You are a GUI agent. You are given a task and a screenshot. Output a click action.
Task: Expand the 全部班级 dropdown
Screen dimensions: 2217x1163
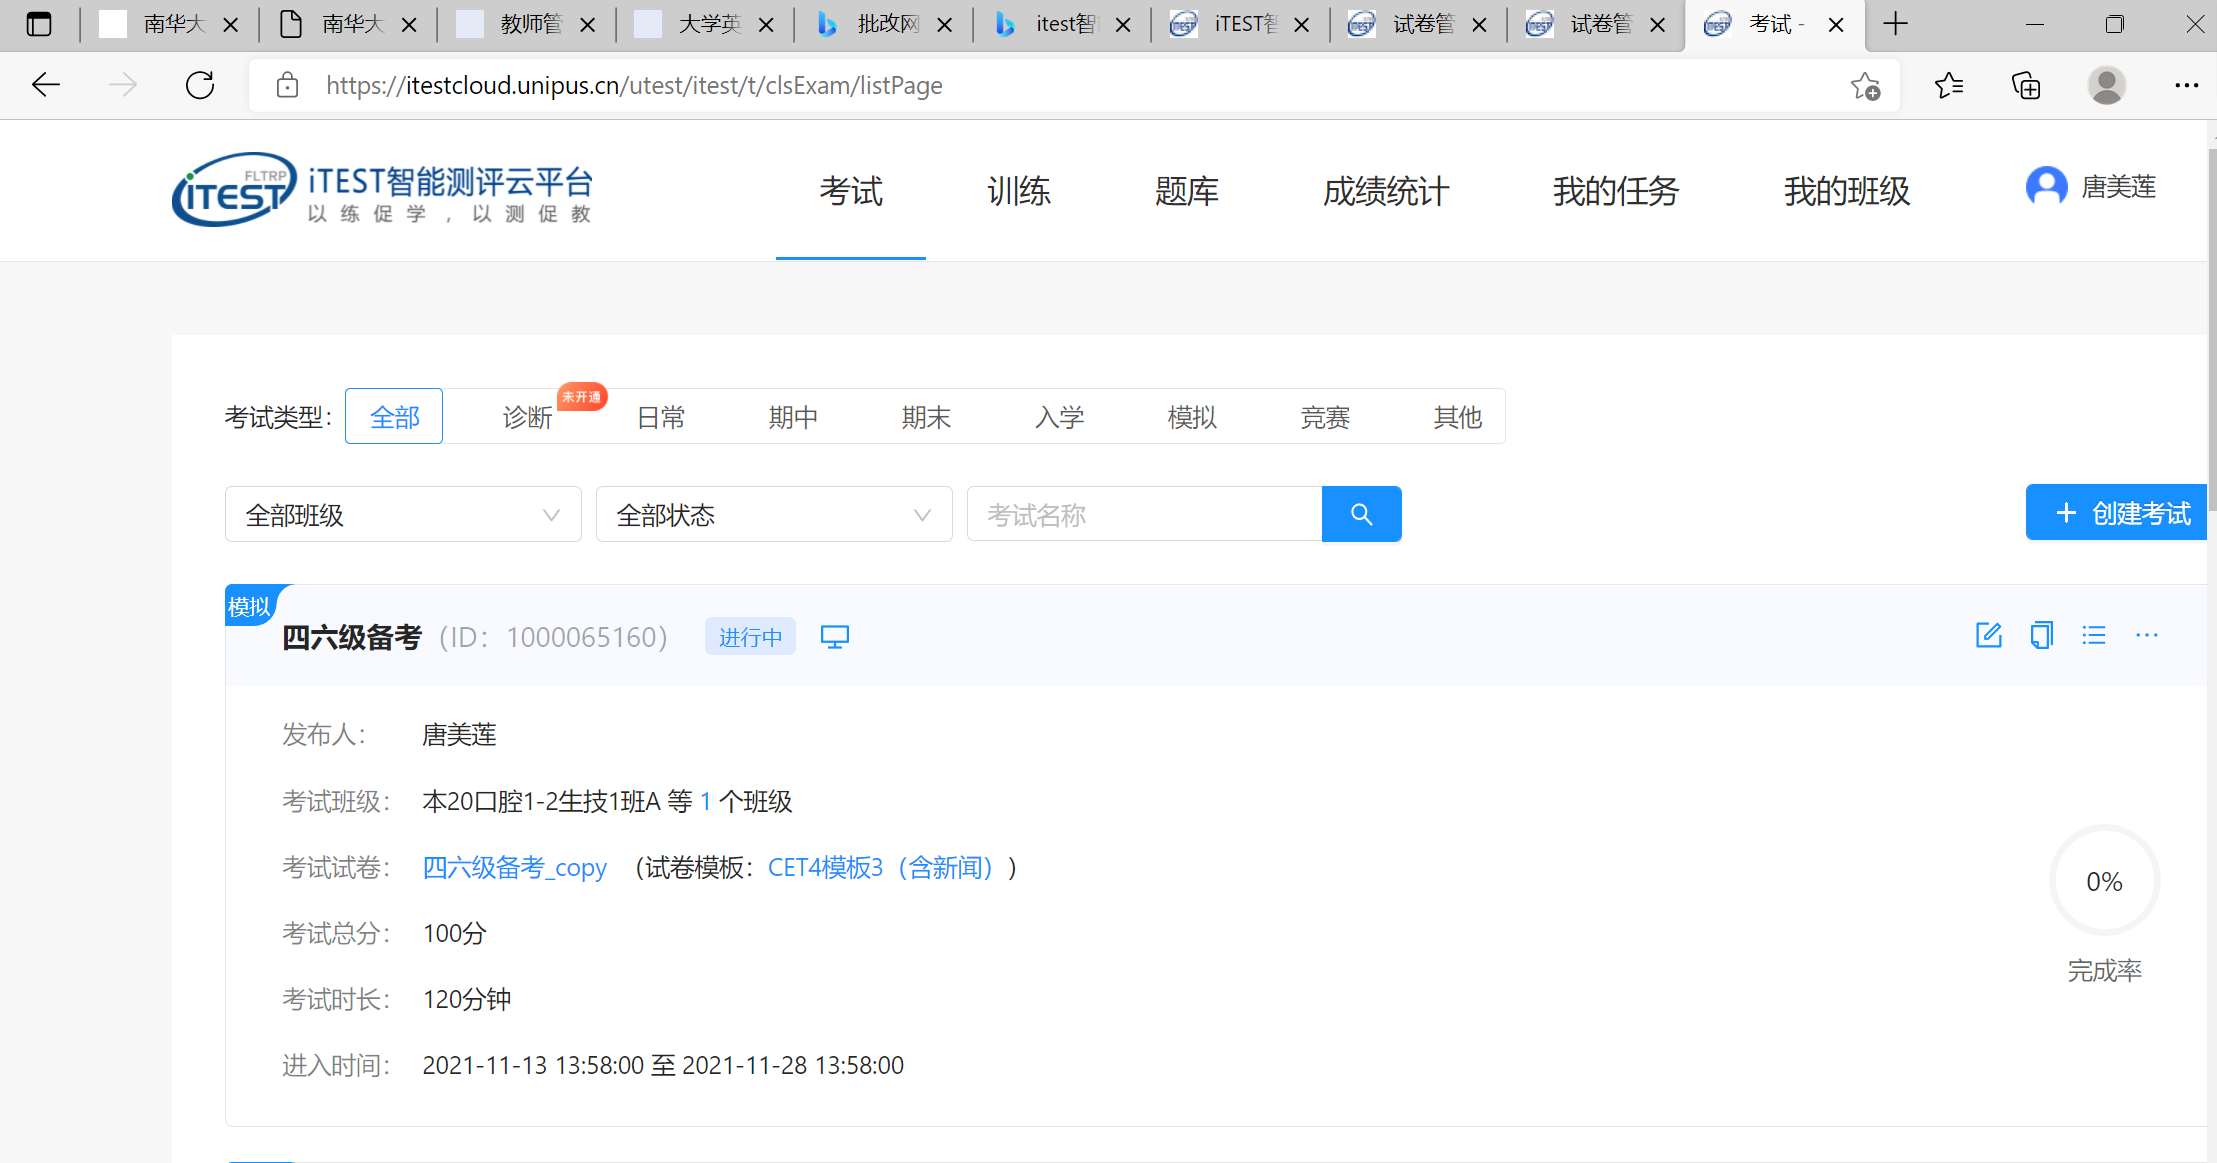403,514
